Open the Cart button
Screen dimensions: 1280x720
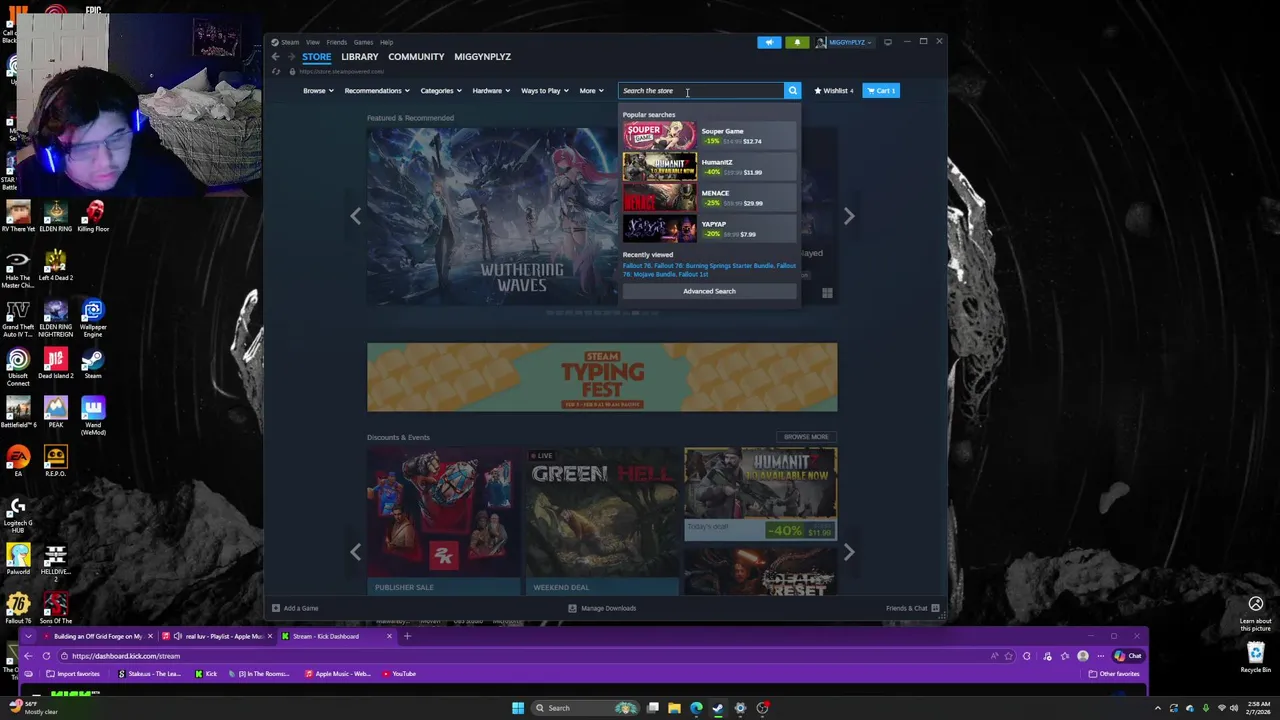[x=881, y=91]
